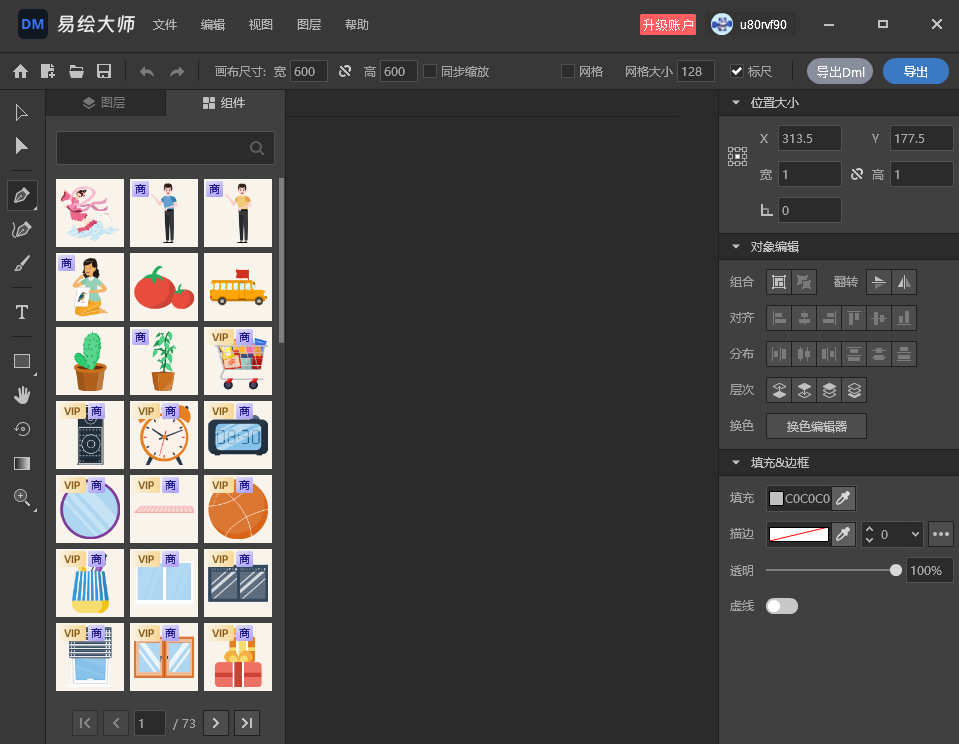Open the 视图 menu
This screenshot has width=959, height=744.
point(261,24)
